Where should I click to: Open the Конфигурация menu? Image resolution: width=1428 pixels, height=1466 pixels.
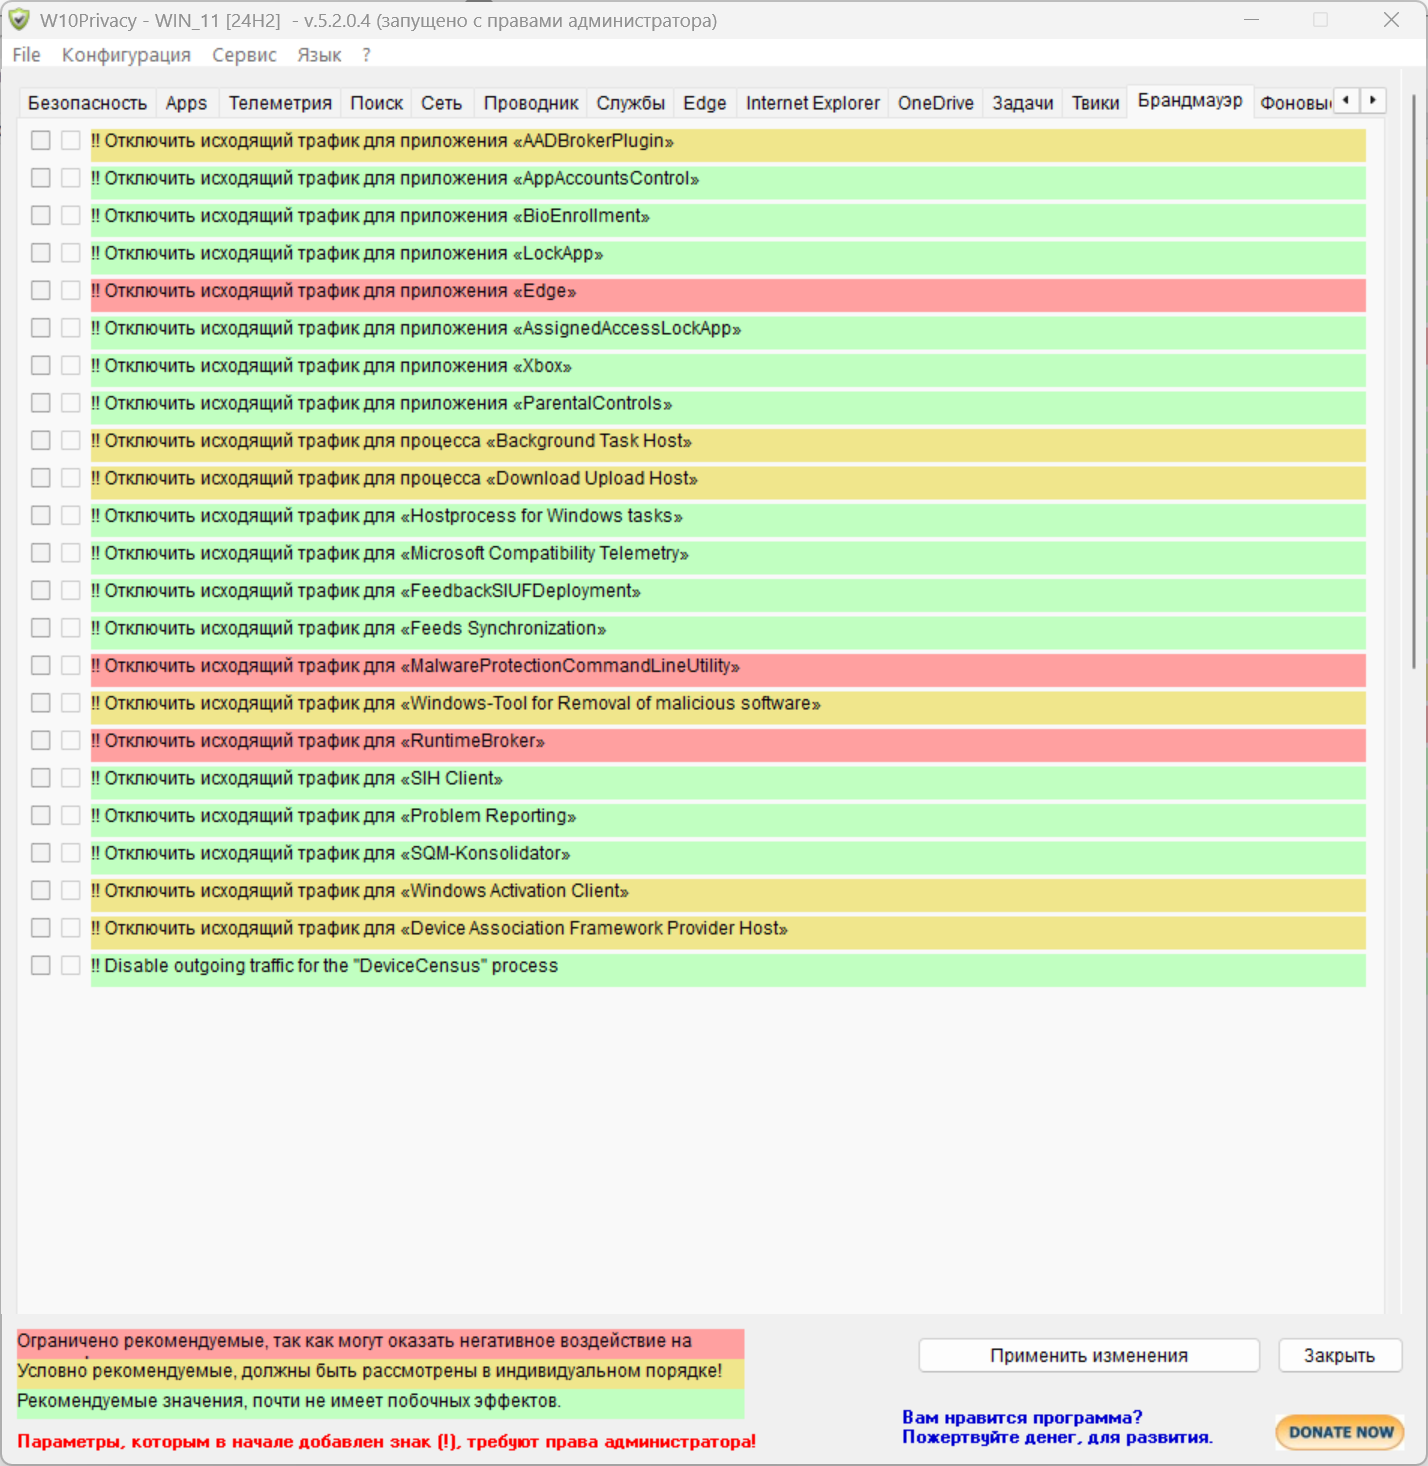click(126, 55)
